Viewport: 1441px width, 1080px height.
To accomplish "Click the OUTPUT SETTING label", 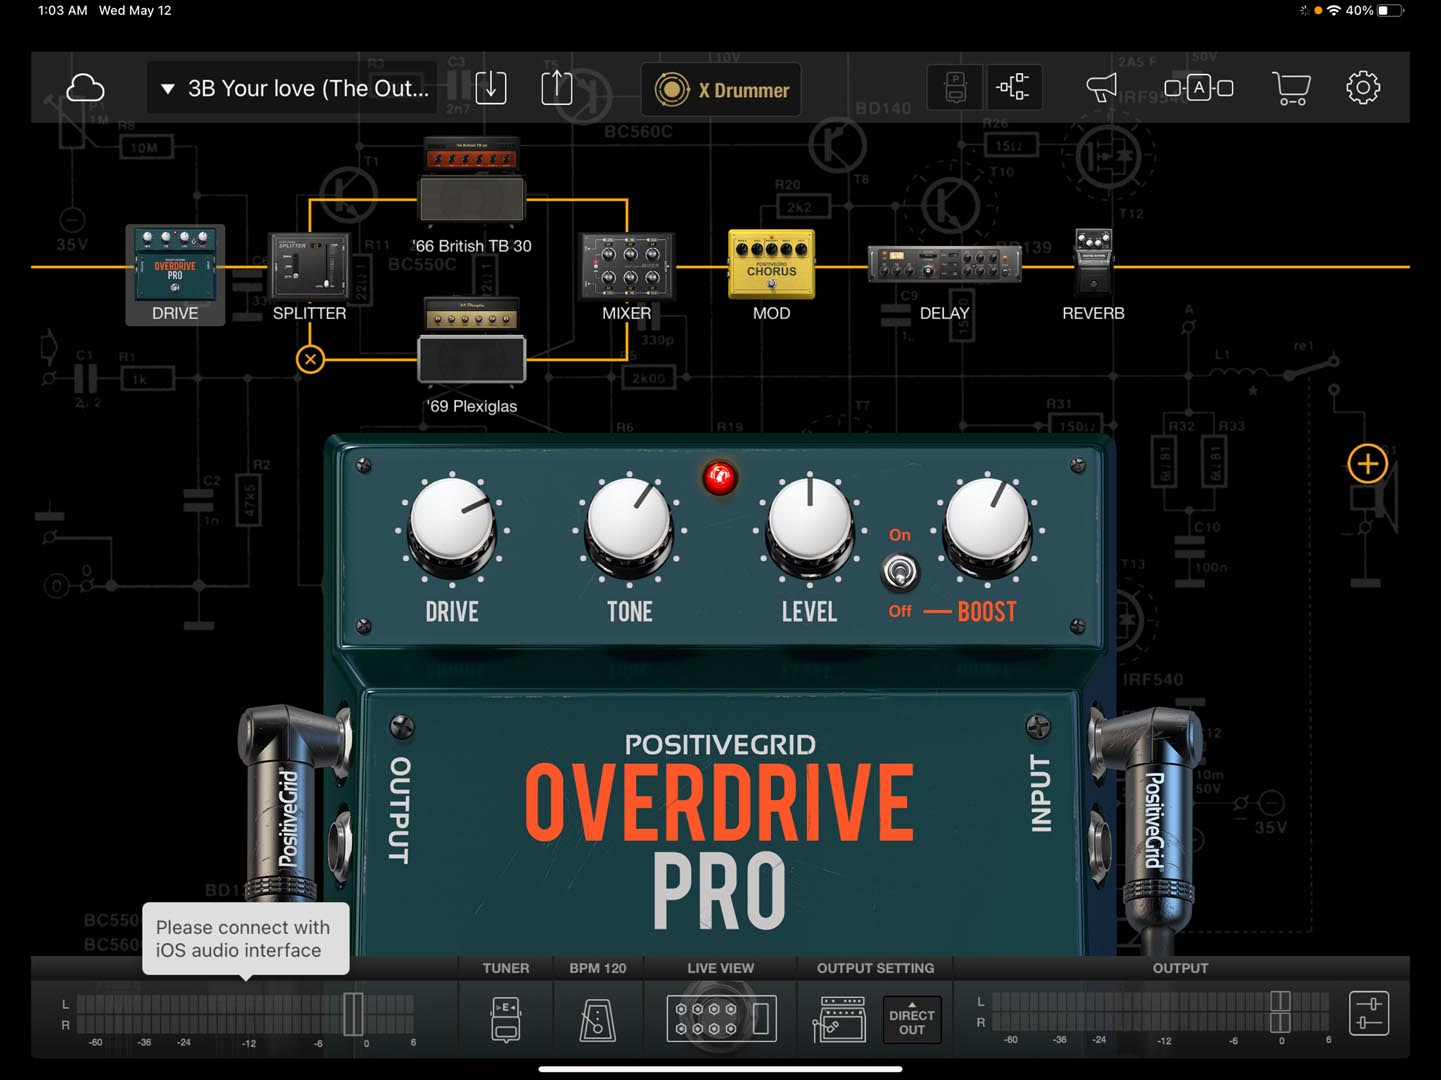I will [x=875, y=968].
